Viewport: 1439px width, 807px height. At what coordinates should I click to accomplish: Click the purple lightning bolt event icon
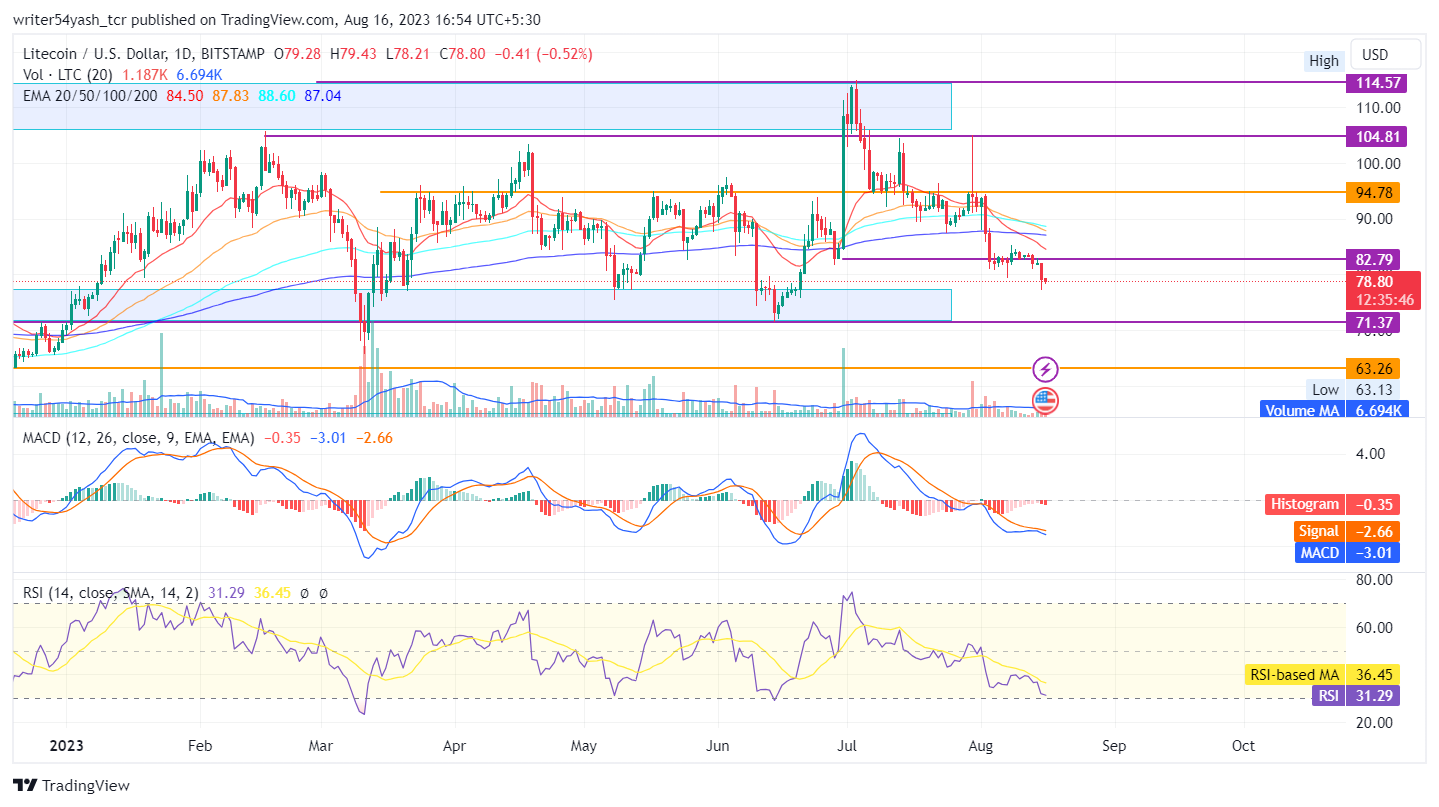pyautogui.click(x=1045, y=370)
